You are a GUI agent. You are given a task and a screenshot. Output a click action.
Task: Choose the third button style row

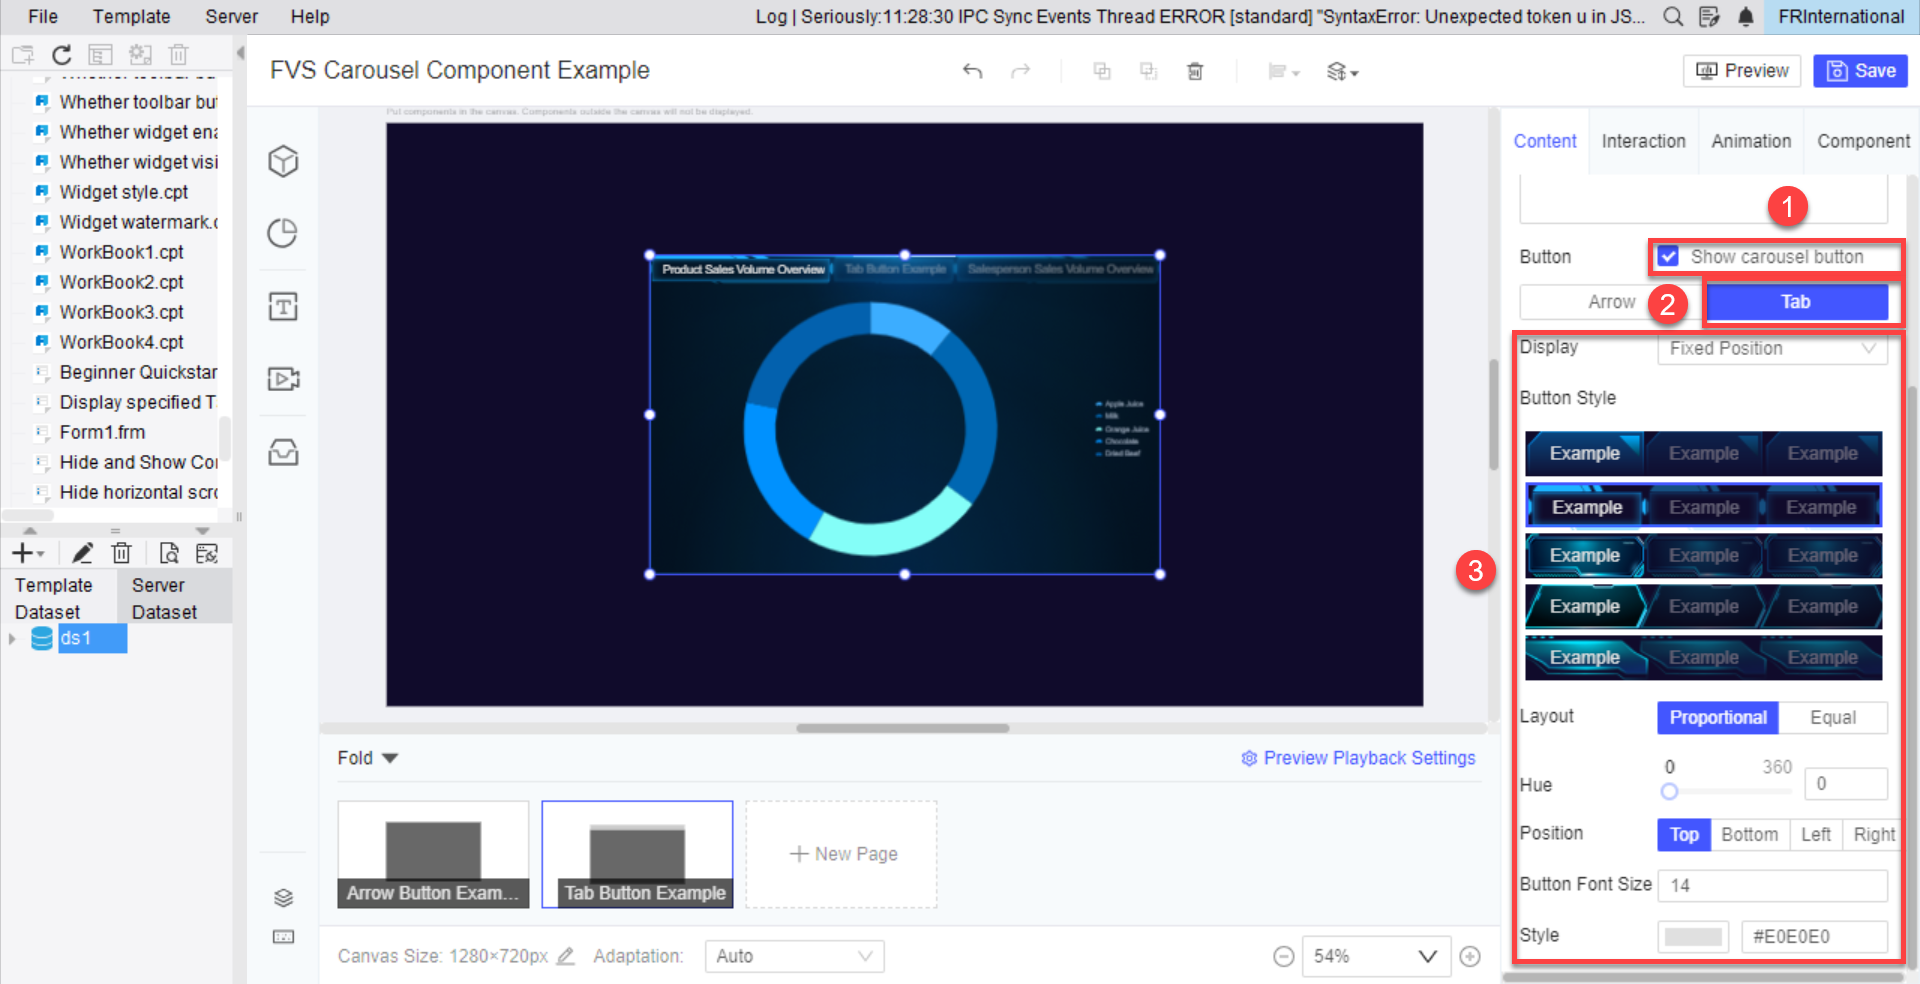(x=1703, y=556)
